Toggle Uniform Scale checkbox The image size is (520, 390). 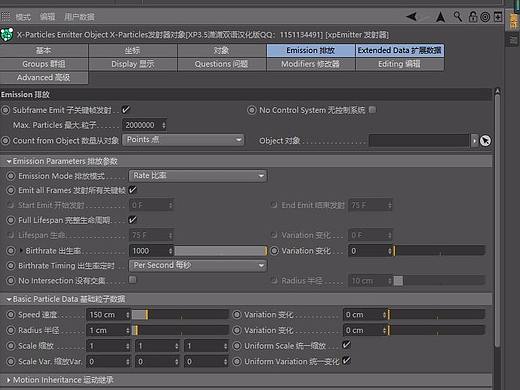pyautogui.click(x=346, y=345)
